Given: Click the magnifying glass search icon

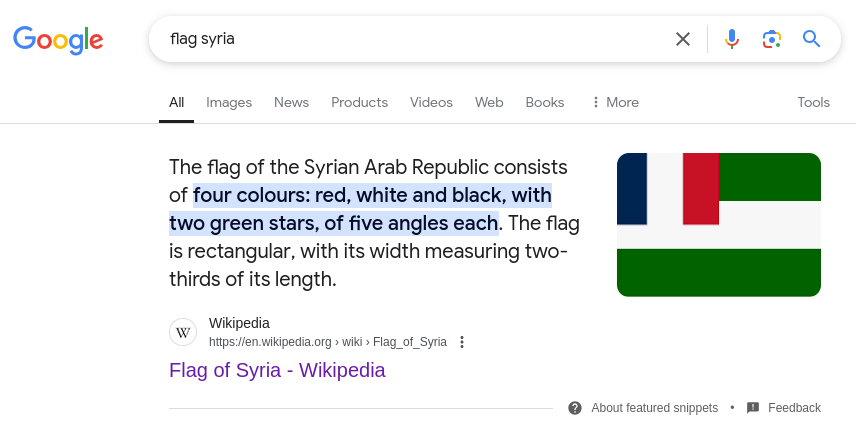Looking at the screenshot, I should pos(811,39).
